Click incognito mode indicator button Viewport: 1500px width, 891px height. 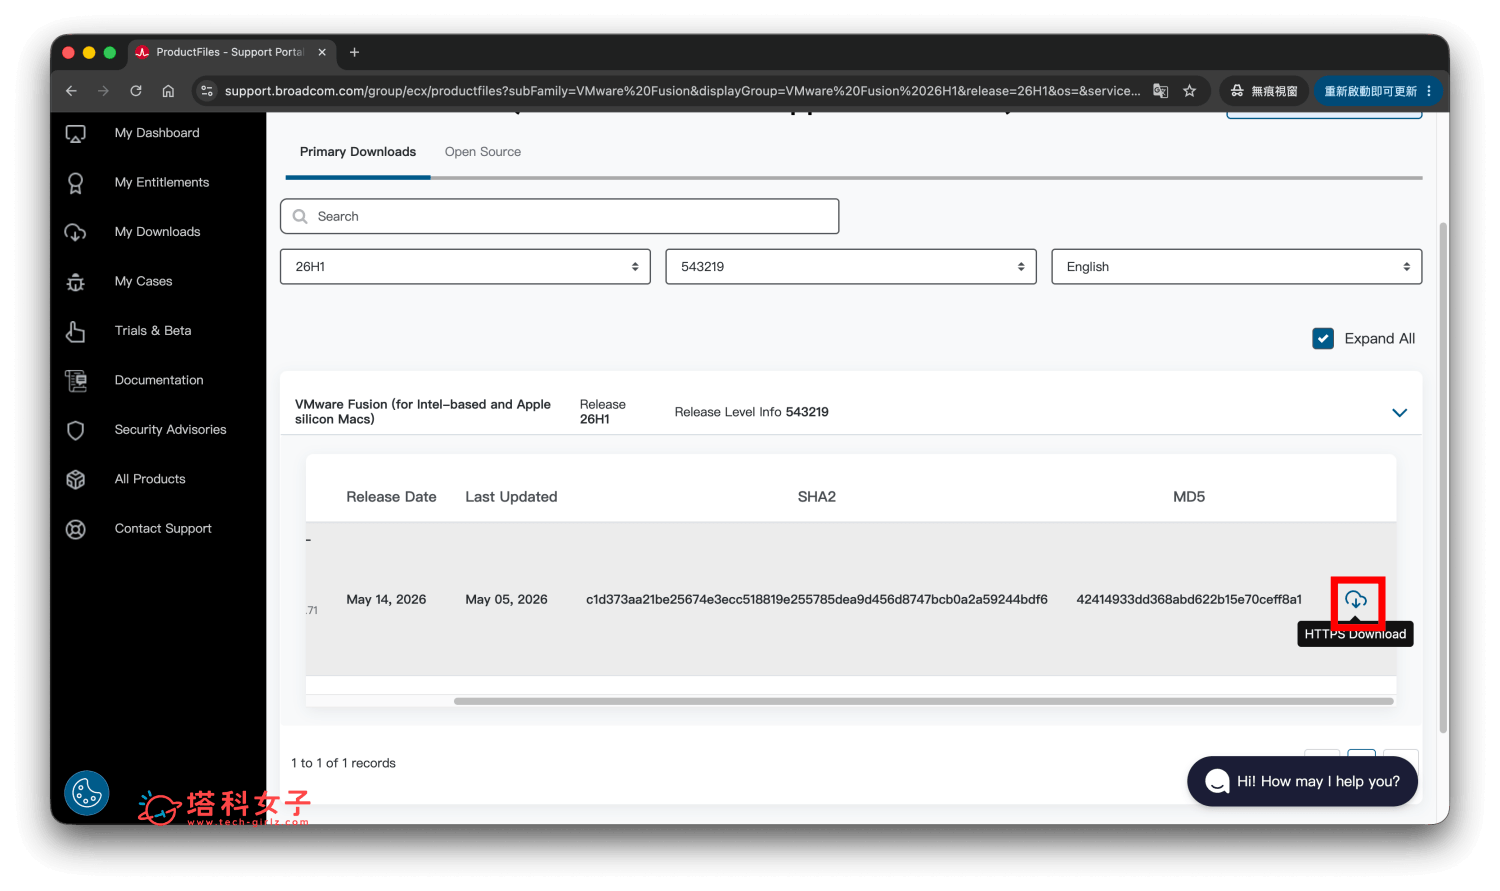pos(1264,91)
